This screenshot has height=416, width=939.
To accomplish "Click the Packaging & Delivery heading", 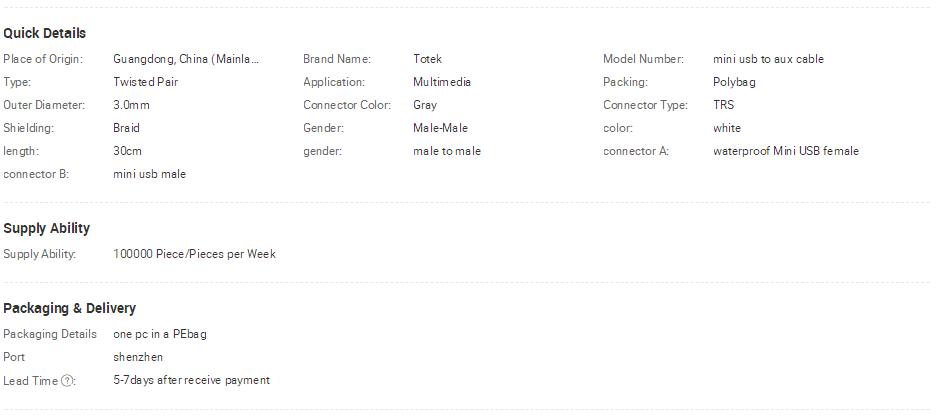I will pos(69,308).
